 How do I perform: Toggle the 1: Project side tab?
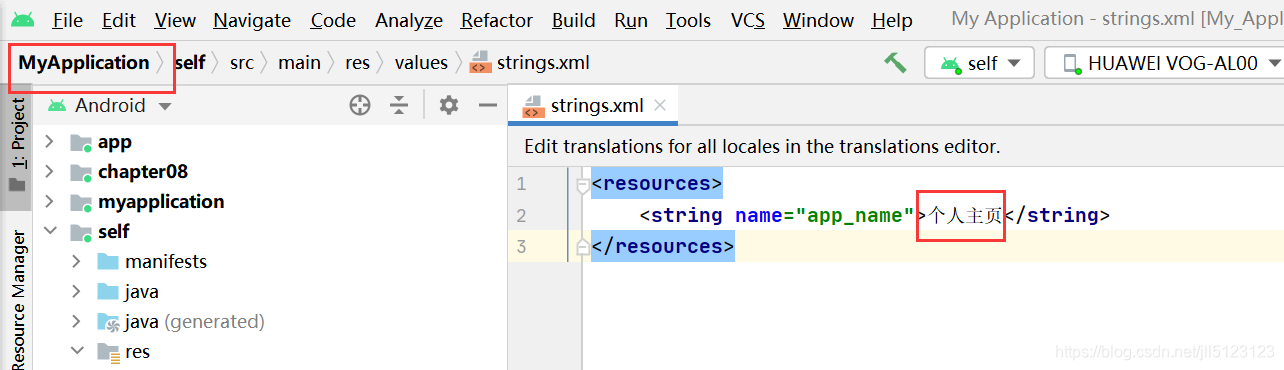[x=17, y=146]
